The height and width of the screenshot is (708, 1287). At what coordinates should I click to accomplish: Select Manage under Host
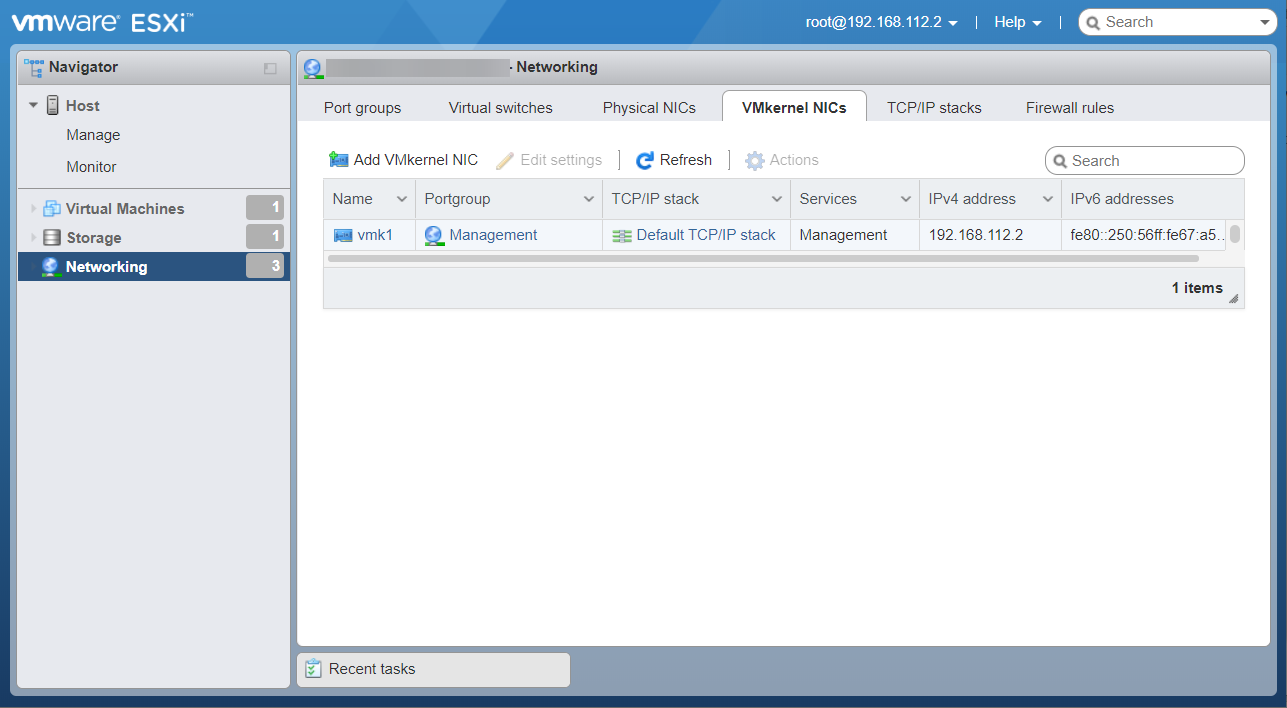(x=93, y=135)
